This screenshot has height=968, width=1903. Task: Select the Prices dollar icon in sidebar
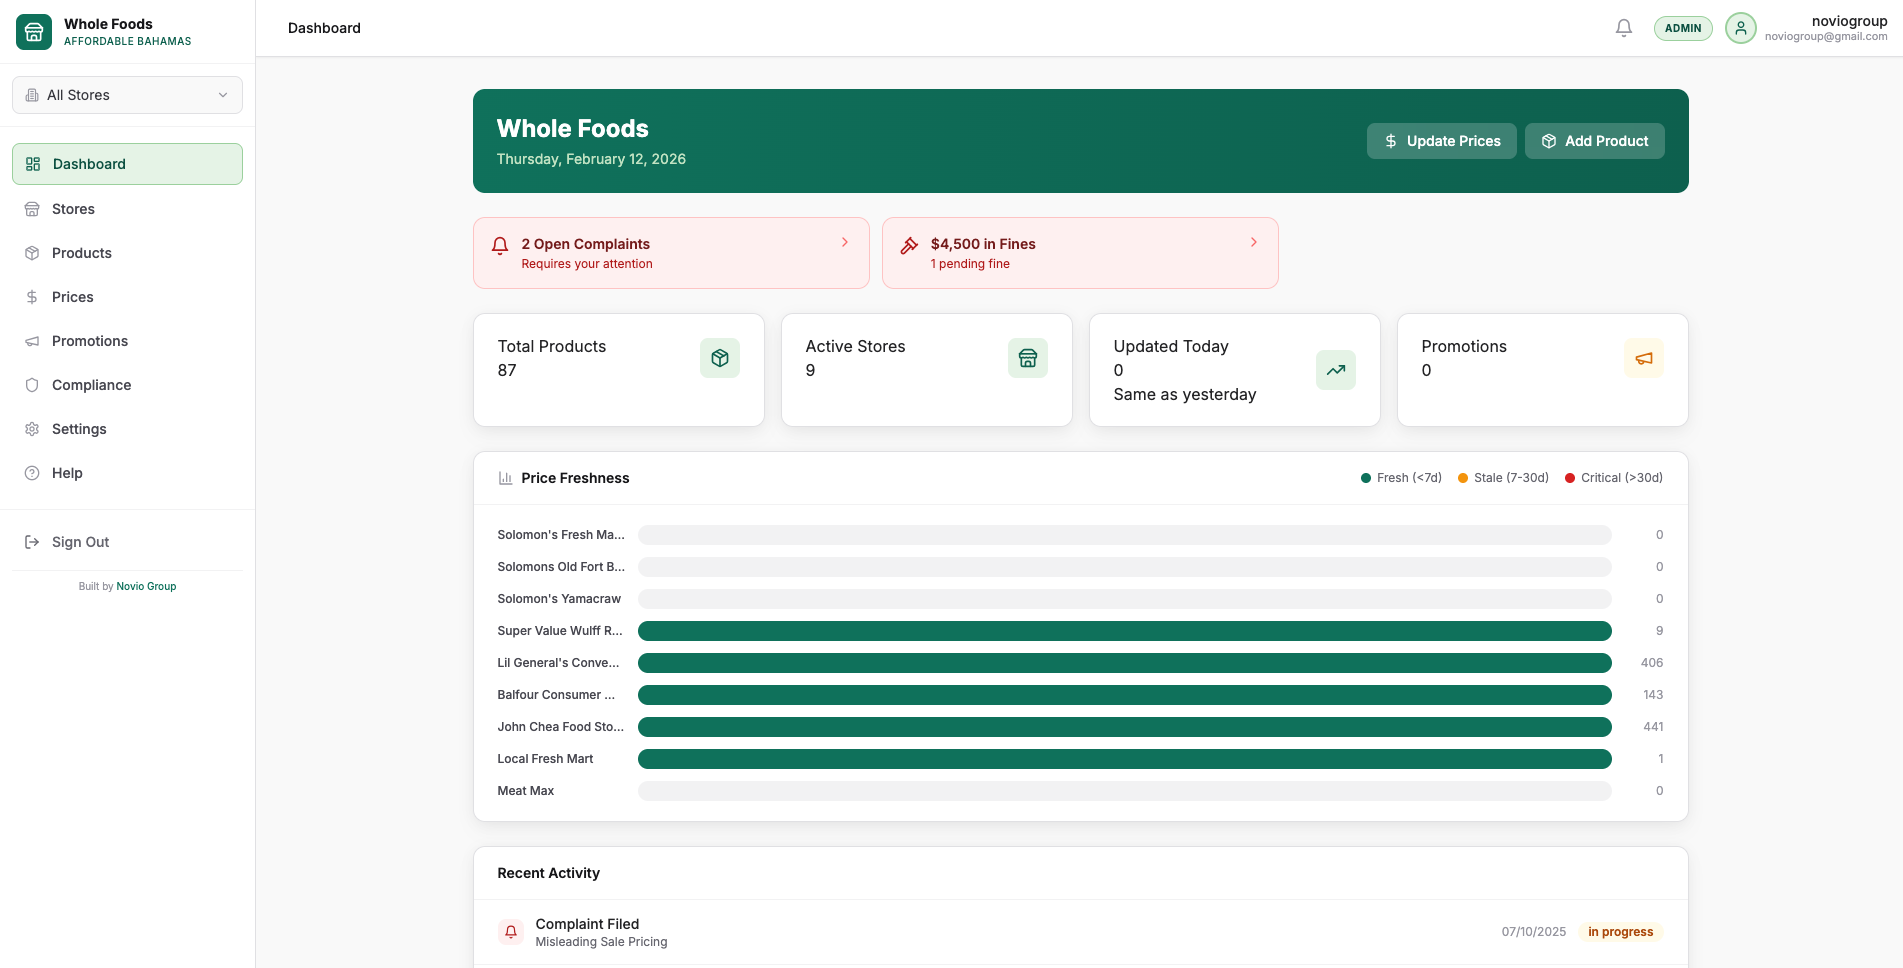point(32,297)
